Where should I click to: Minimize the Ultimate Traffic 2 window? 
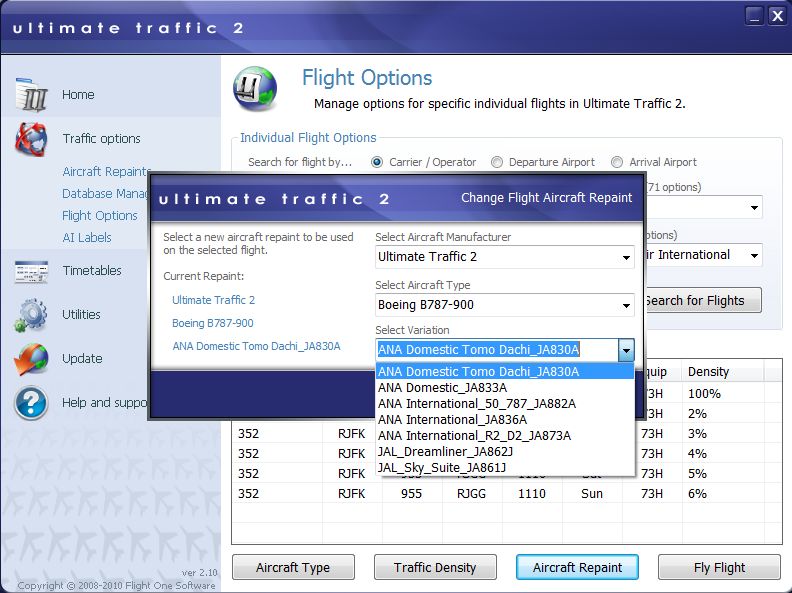tap(754, 16)
